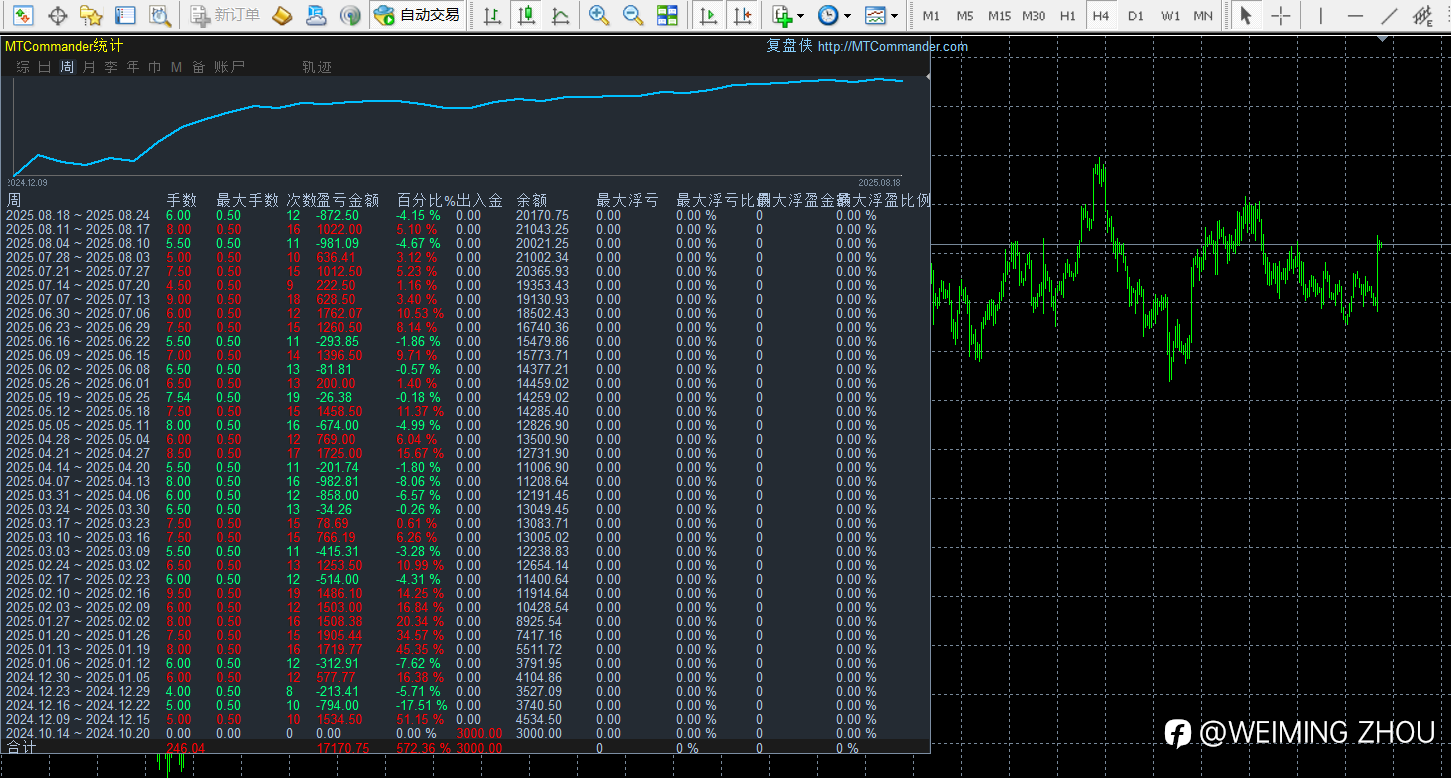Select the H4 timeframe
Image resolution: width=1451 pixels, height=778 pixels.
(1101, 16)
